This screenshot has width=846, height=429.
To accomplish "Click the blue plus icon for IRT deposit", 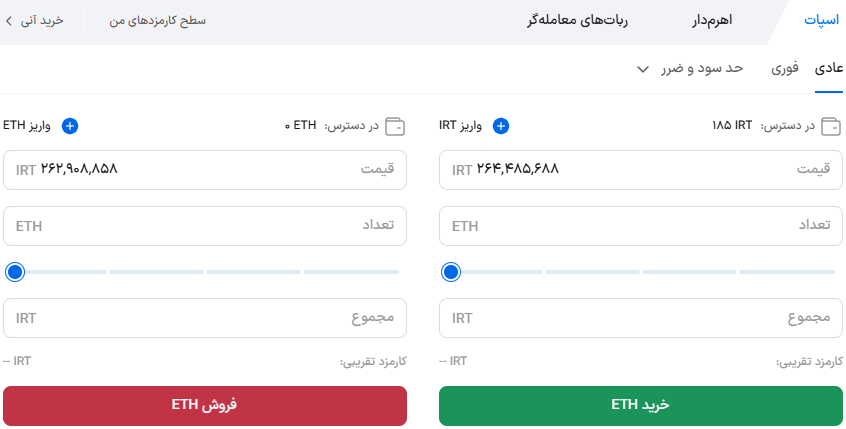I will [x=501, y=126].
